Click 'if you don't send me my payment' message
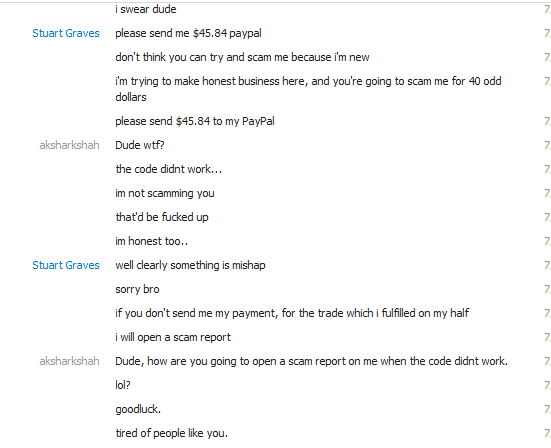 [x=292, y=313]
